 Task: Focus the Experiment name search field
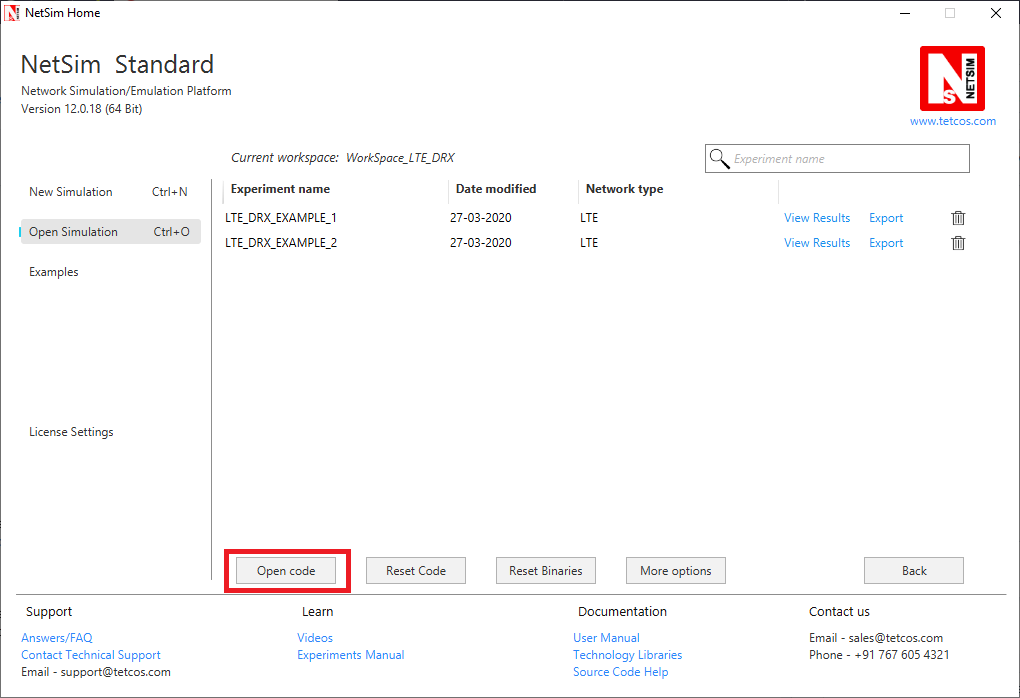837,159
